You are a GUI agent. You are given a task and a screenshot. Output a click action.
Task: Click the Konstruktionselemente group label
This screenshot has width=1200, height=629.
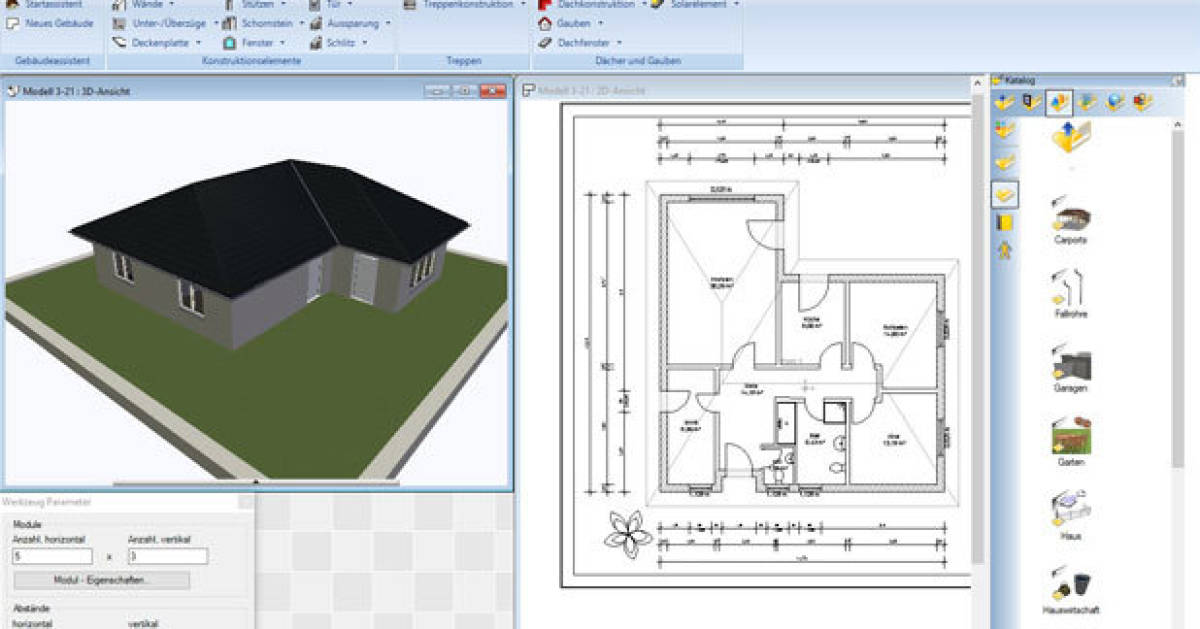click(x=251, y=61)
